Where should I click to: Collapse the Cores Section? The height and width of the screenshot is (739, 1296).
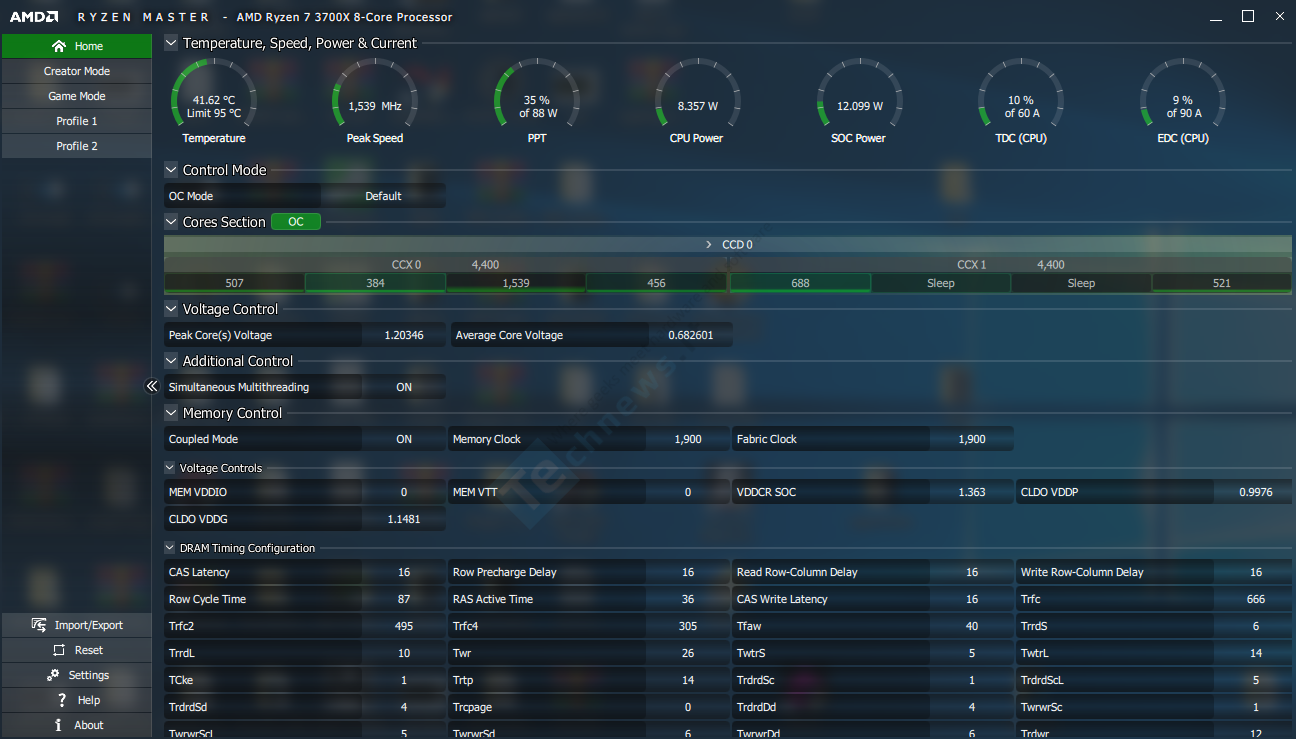tap(171, 222)
